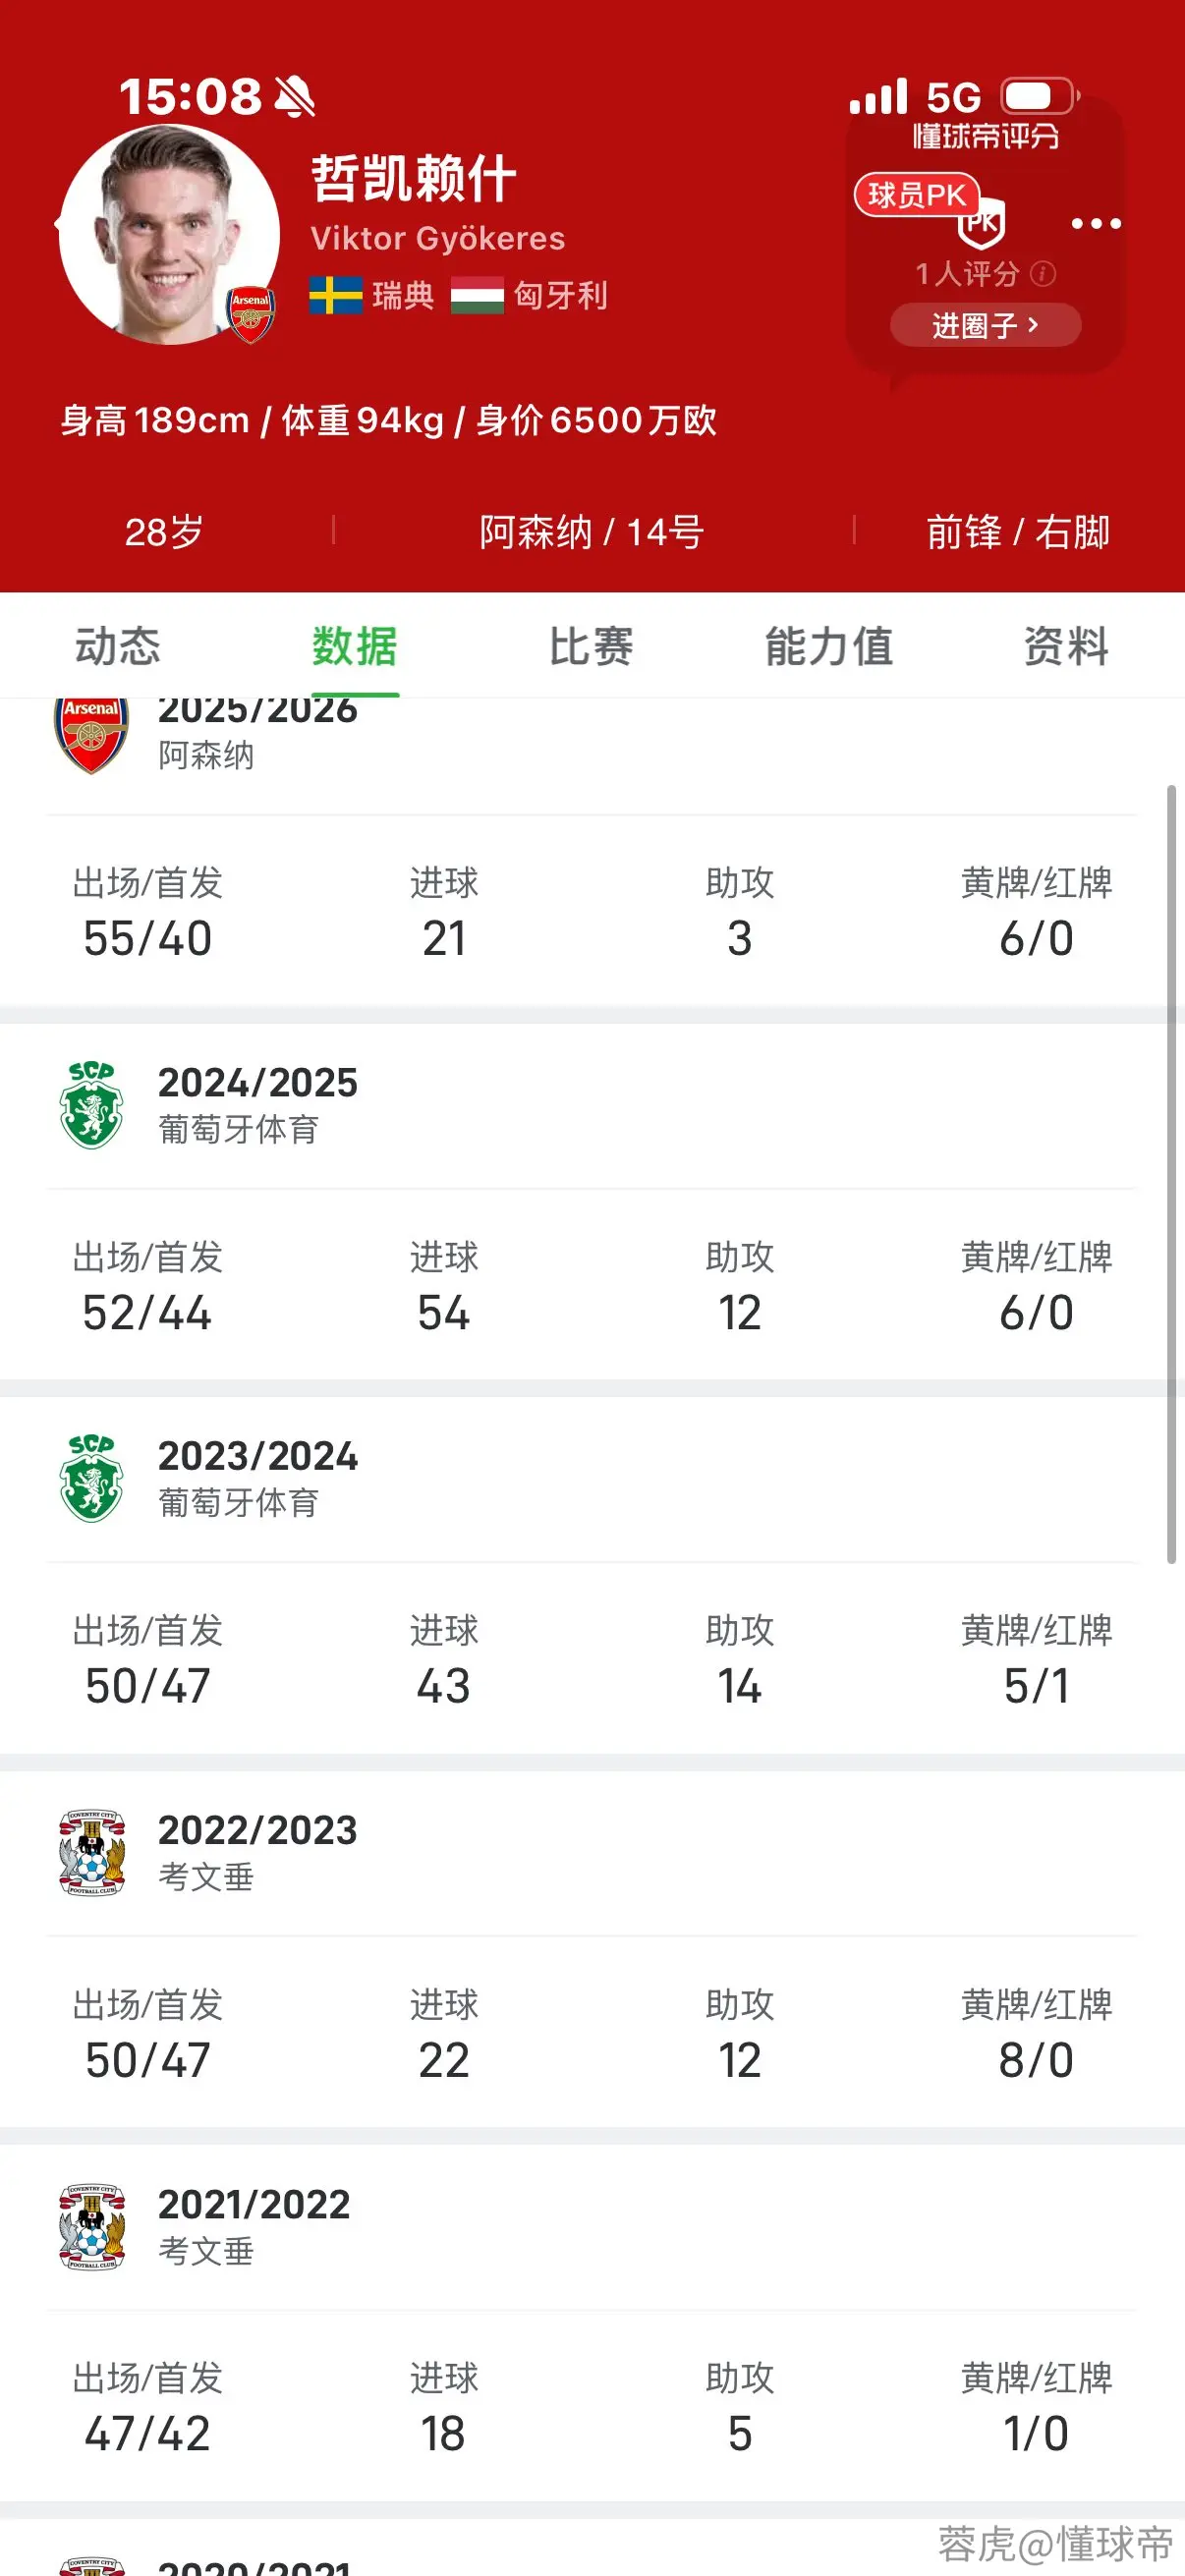Open the three-dot more options menu

[1096, 223]
